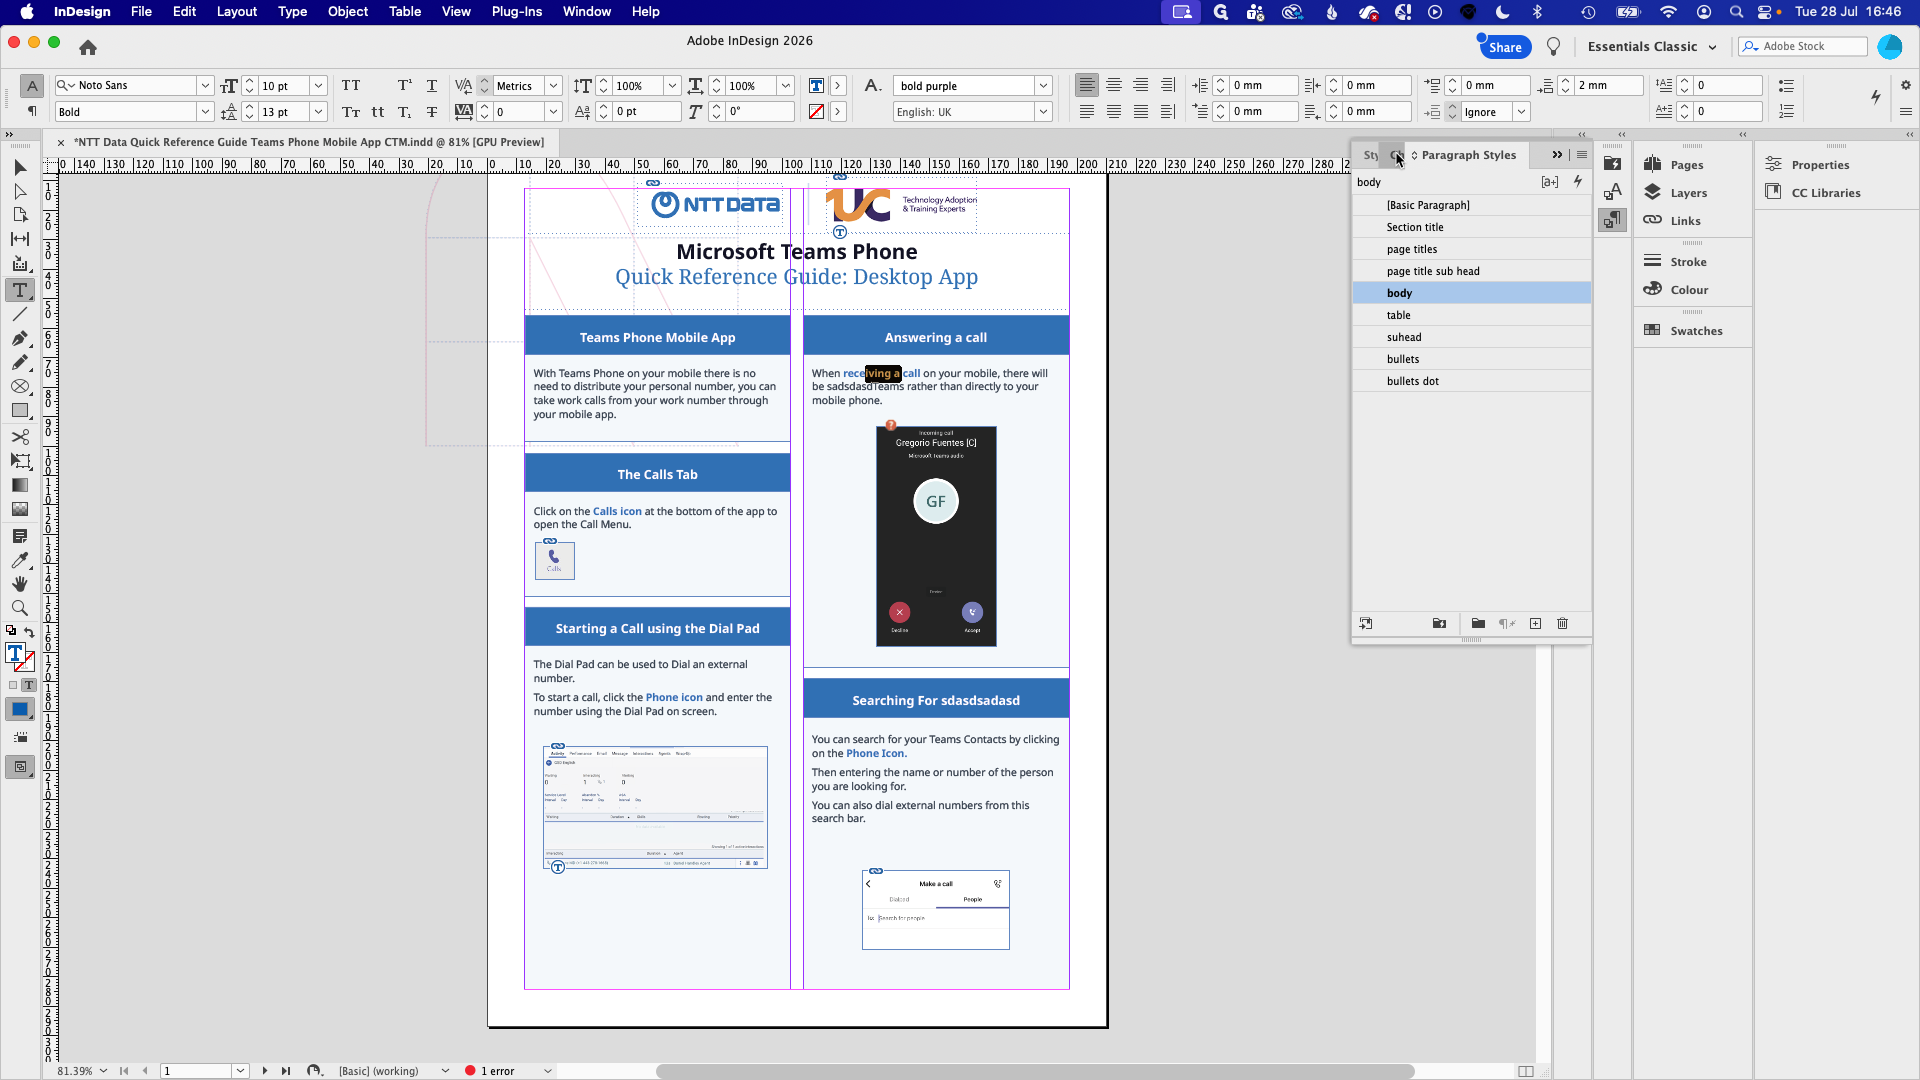Toggle paragraph formatting controls pilcrow

pos(32,111)
